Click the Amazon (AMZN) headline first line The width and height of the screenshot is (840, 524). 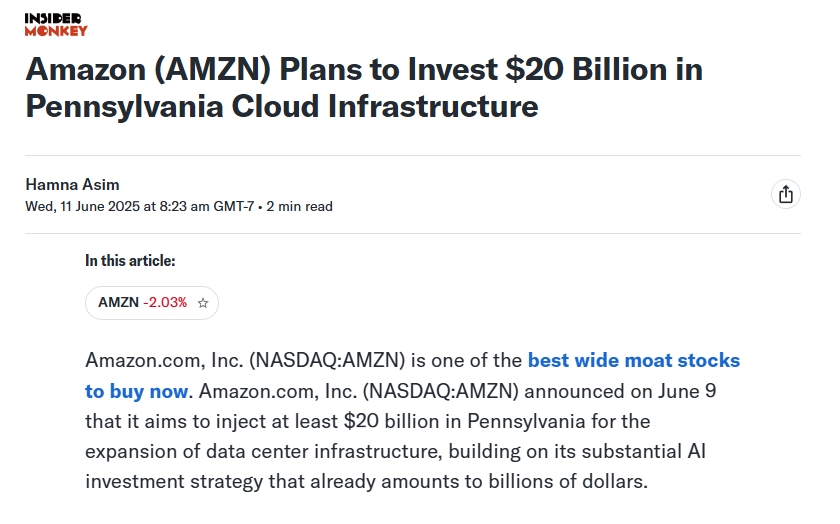pyautogui.click(x=364, y=70)
